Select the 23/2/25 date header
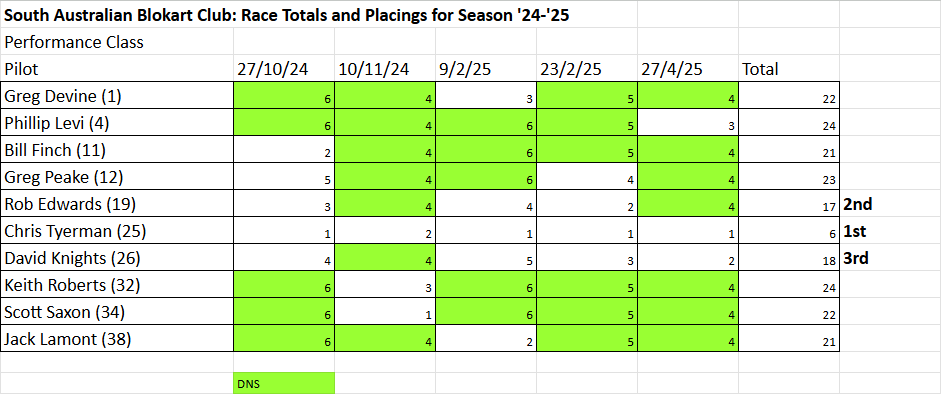 click(x=587, y=68)
